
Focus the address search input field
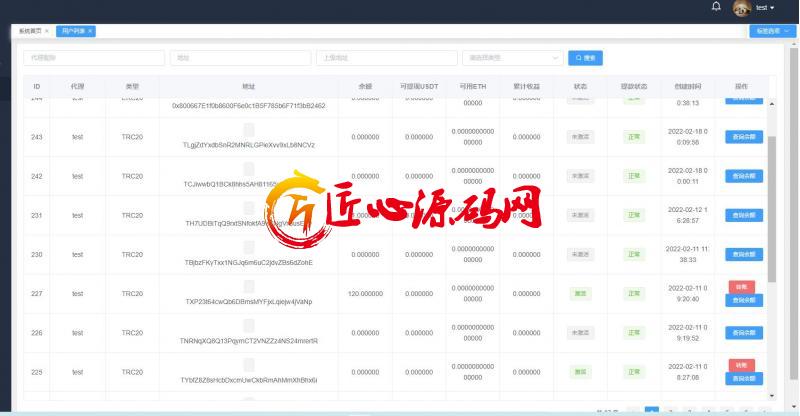click(240, 58)
